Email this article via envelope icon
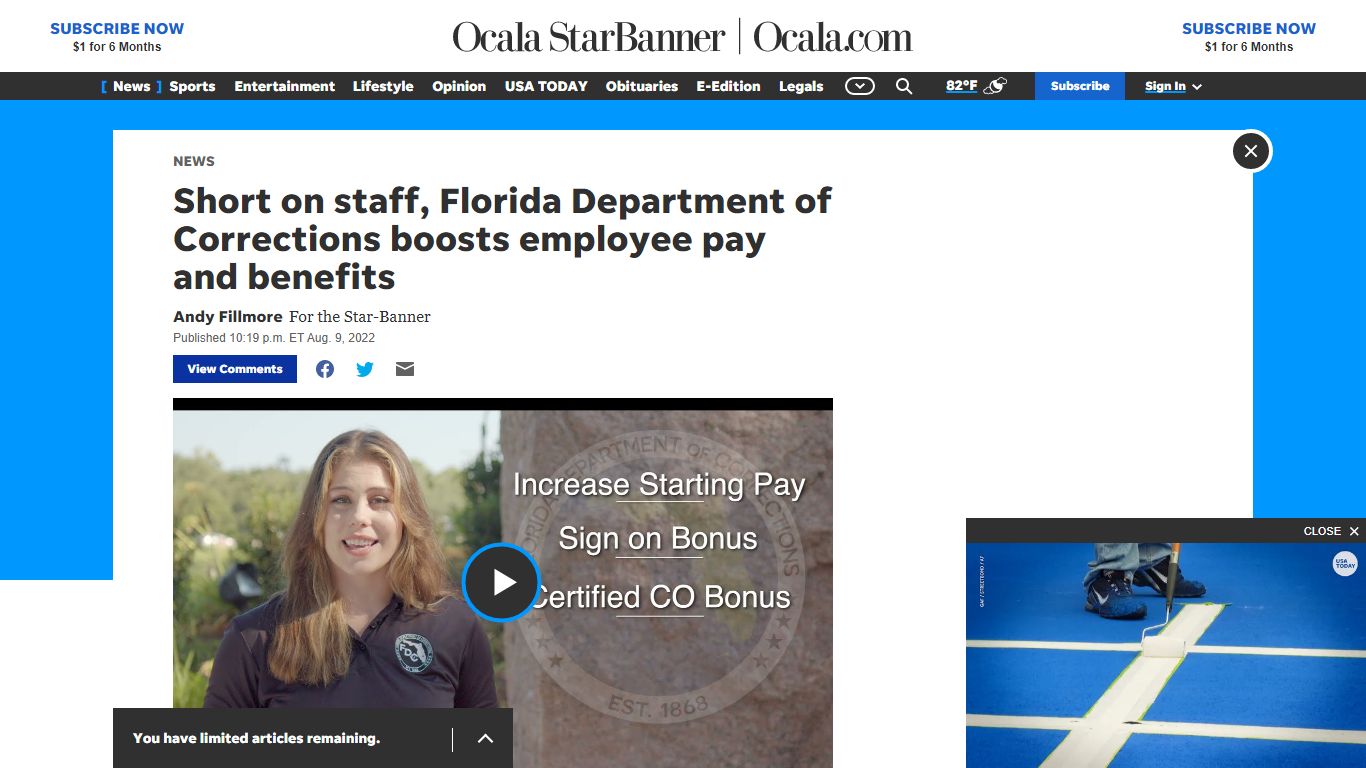 pos(405,369)
